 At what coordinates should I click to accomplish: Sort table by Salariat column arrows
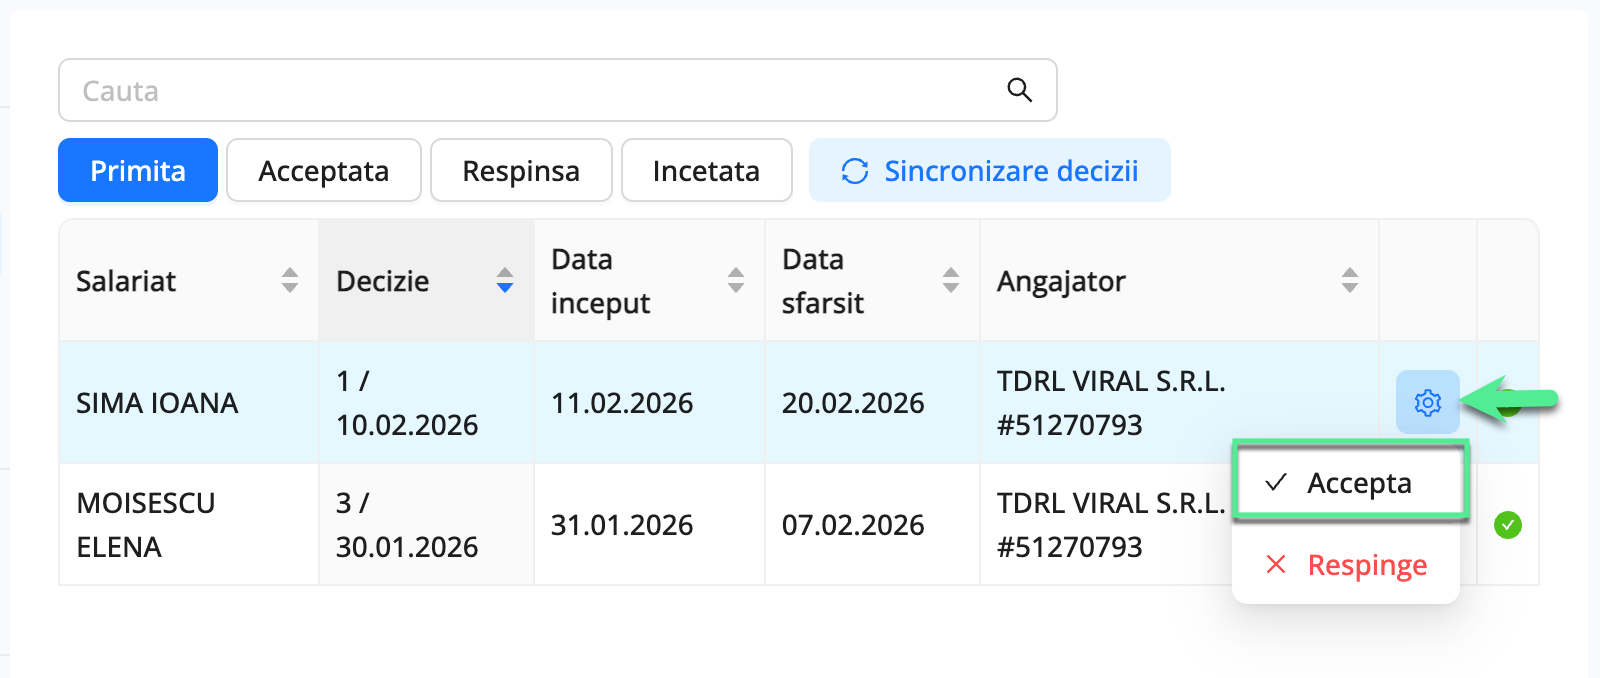click(290, 280)
